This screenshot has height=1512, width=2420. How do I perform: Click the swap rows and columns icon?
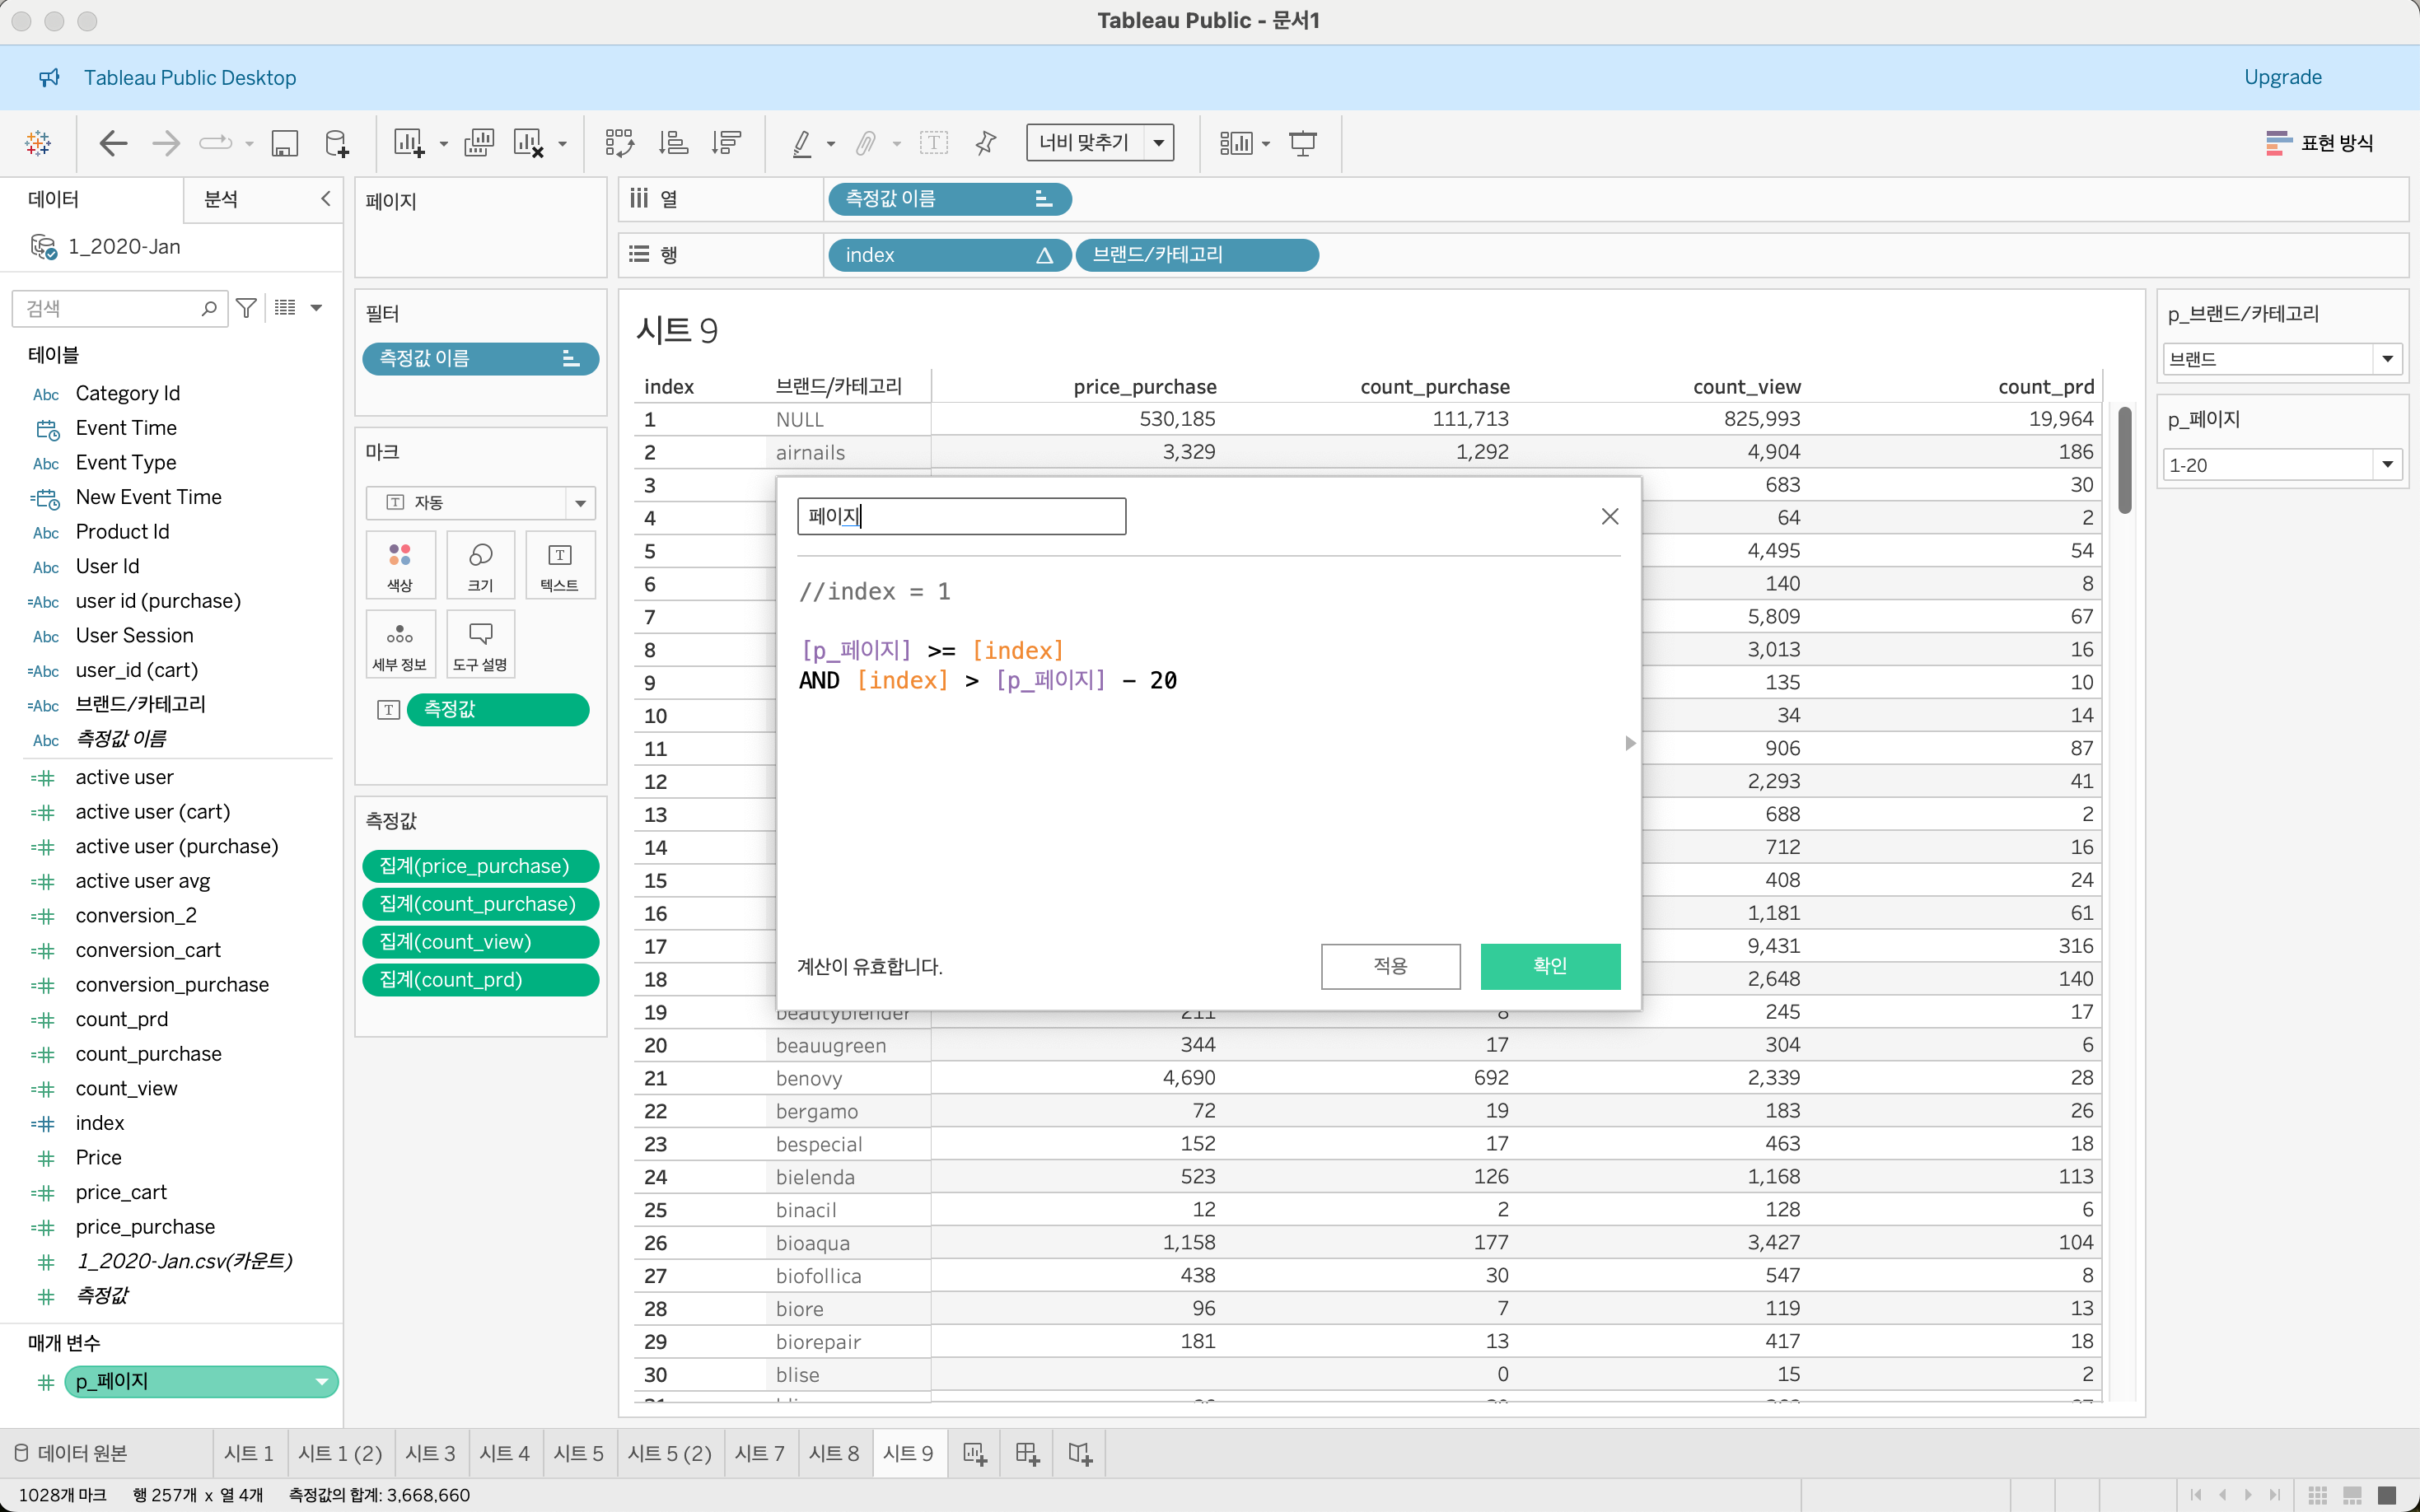coord(619,143)
